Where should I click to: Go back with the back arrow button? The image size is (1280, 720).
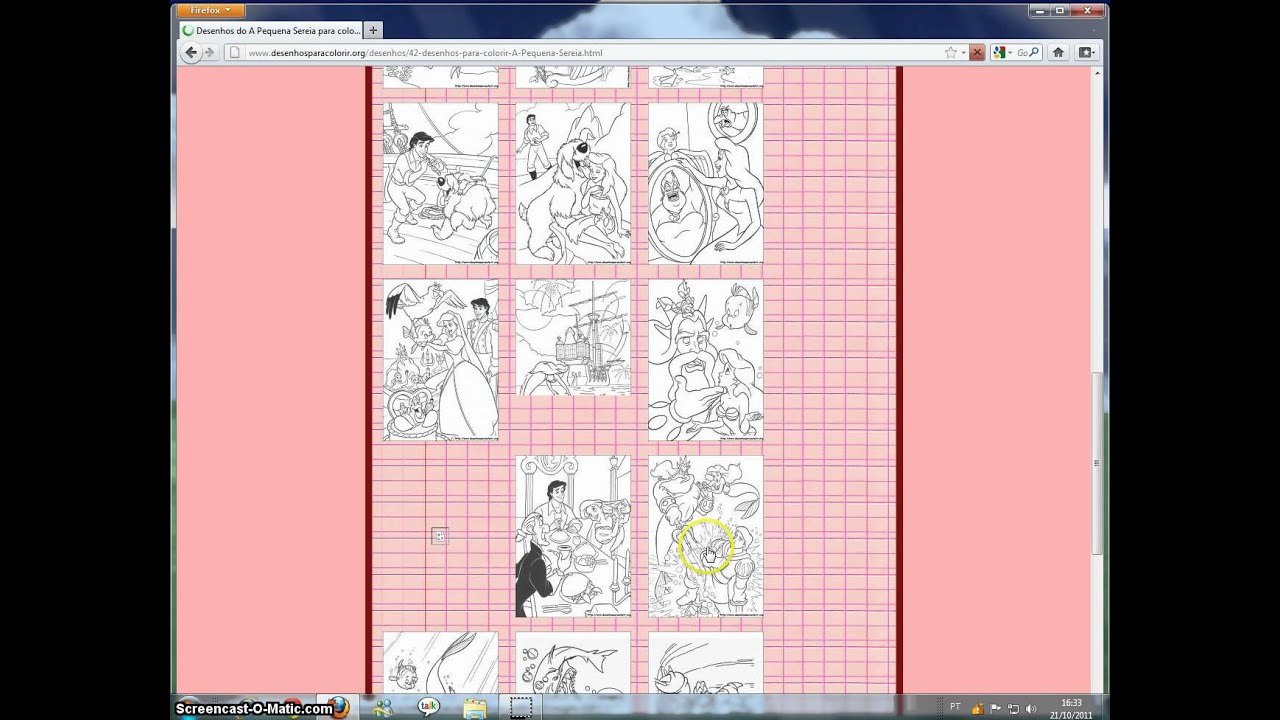192,52
